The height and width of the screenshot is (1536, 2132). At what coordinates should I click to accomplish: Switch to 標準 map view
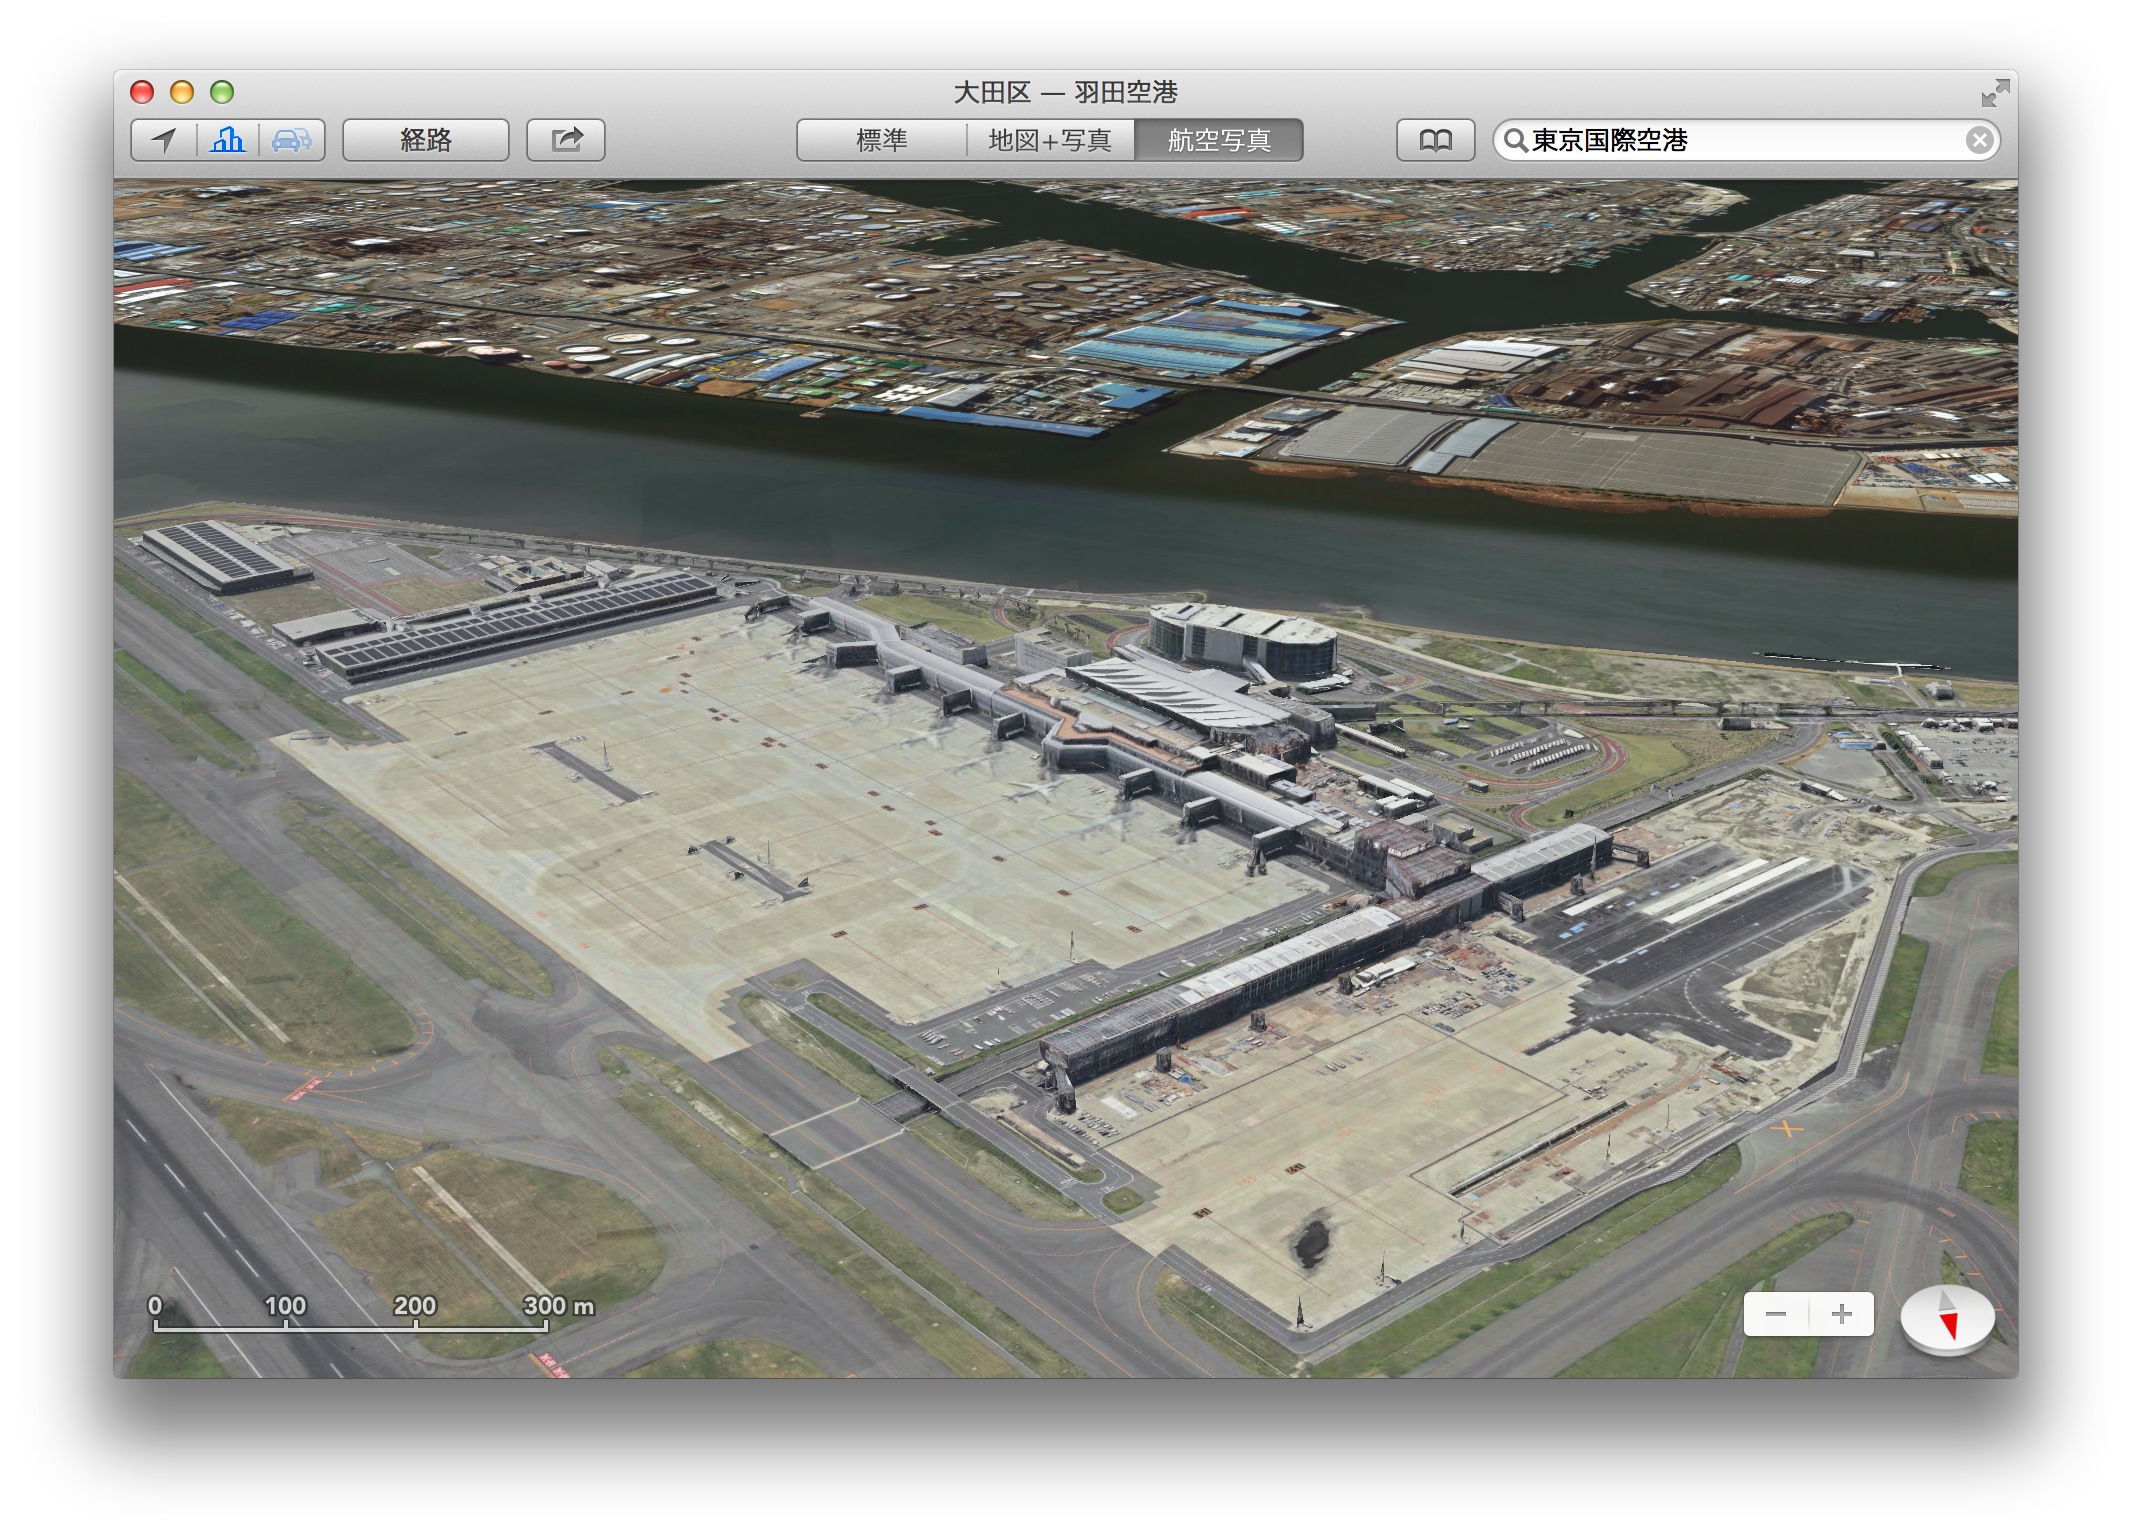click(881, 140)
